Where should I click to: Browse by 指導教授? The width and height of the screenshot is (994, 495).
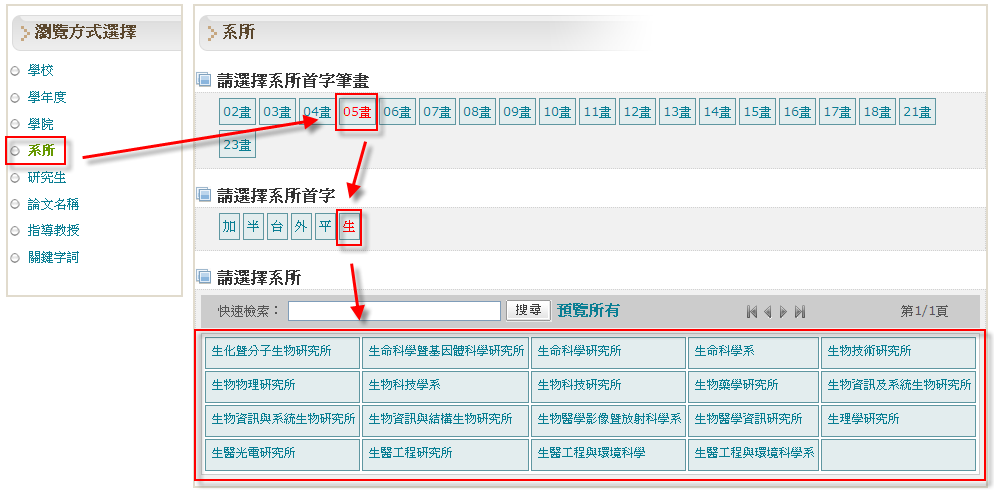click(x=53, y=231)
